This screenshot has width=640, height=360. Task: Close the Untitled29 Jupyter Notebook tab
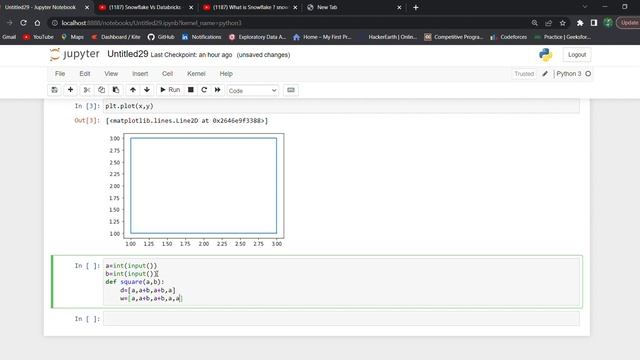(x=87, y=7)
